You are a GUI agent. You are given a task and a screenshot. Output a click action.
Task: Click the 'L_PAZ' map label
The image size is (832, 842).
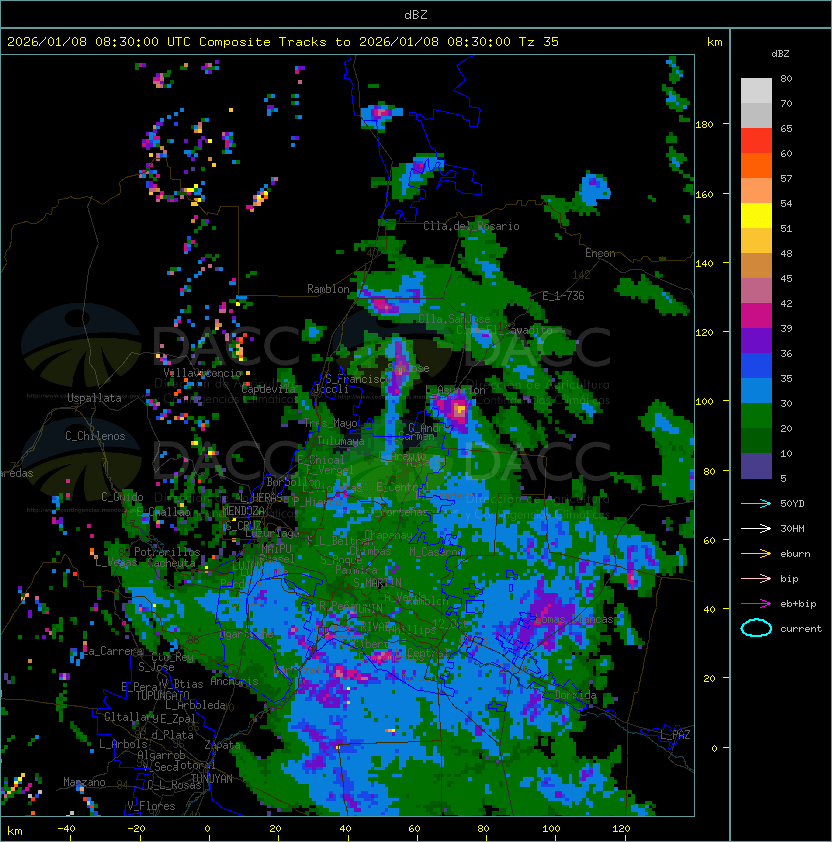675,736
